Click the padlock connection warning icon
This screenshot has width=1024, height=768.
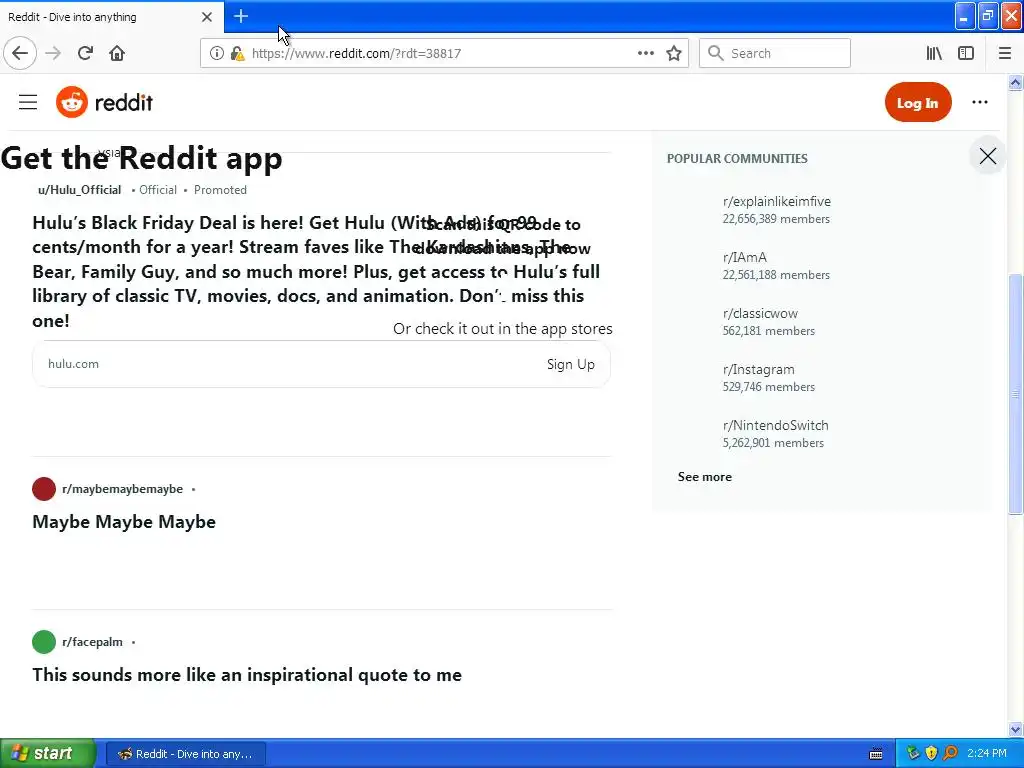point(237,54)
